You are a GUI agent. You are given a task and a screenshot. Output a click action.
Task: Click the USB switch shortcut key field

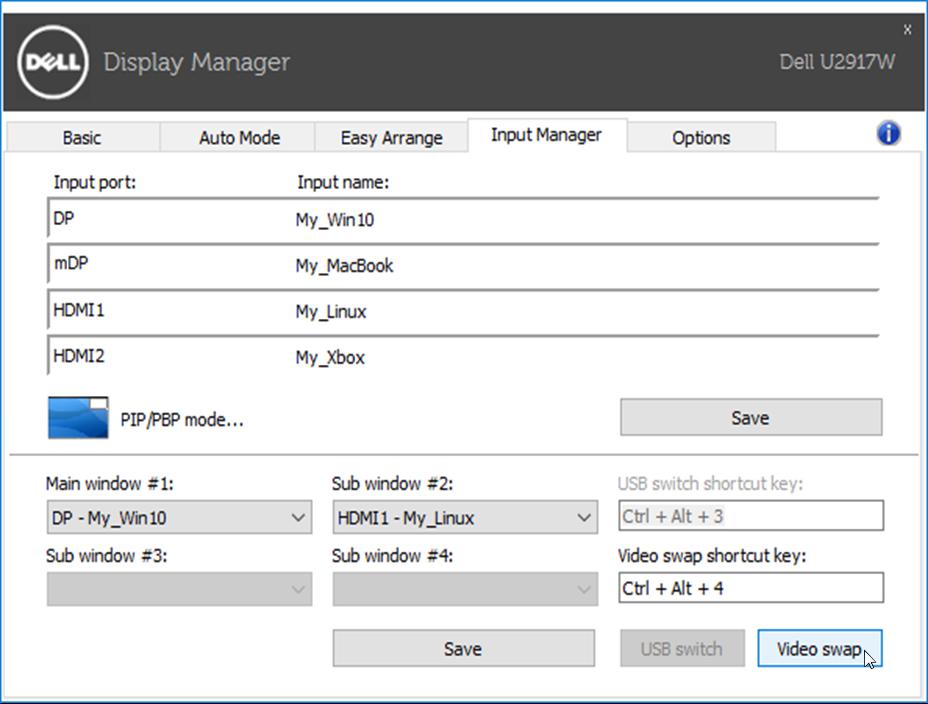(x=751, y=516)
